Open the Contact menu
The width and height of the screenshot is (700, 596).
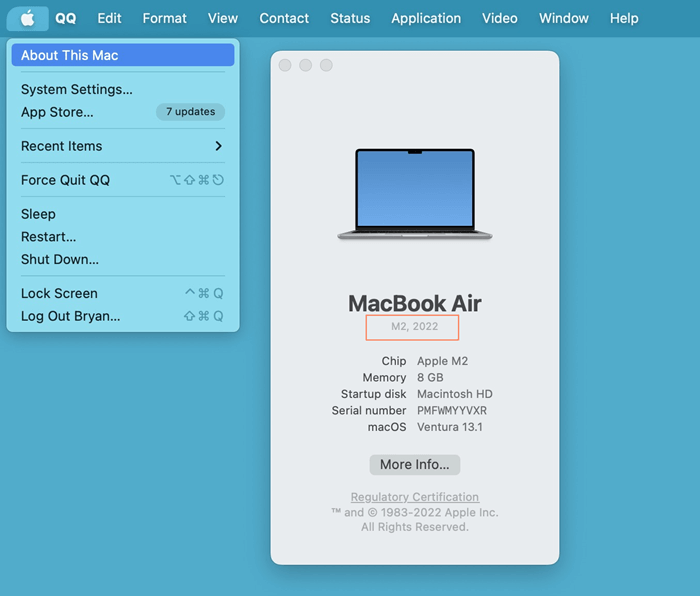pos(284,18)
